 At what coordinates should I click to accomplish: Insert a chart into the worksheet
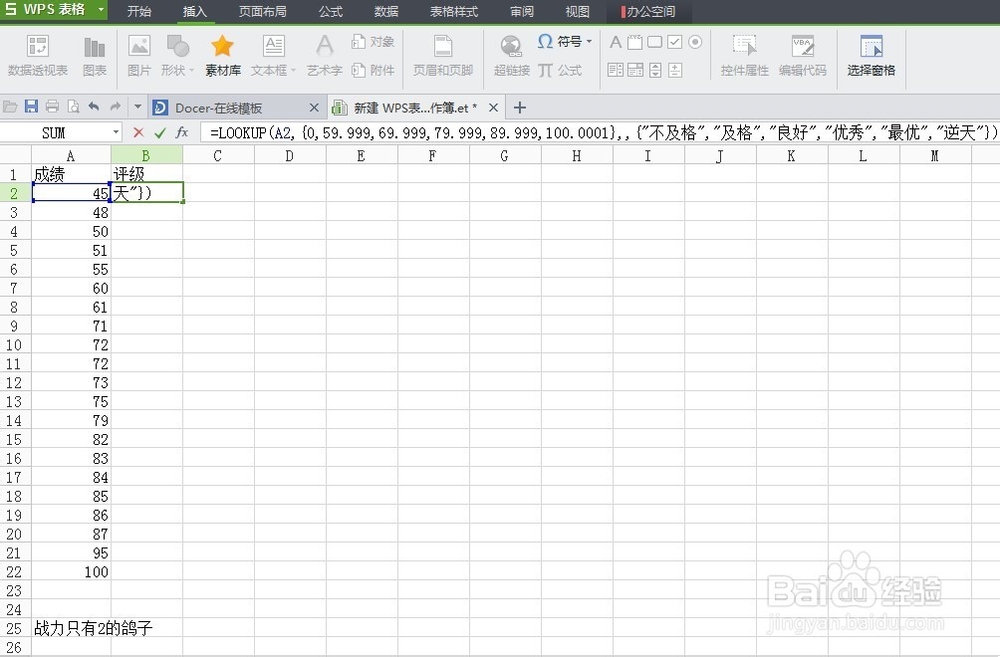pyautogui.click(x=94, y=55)
